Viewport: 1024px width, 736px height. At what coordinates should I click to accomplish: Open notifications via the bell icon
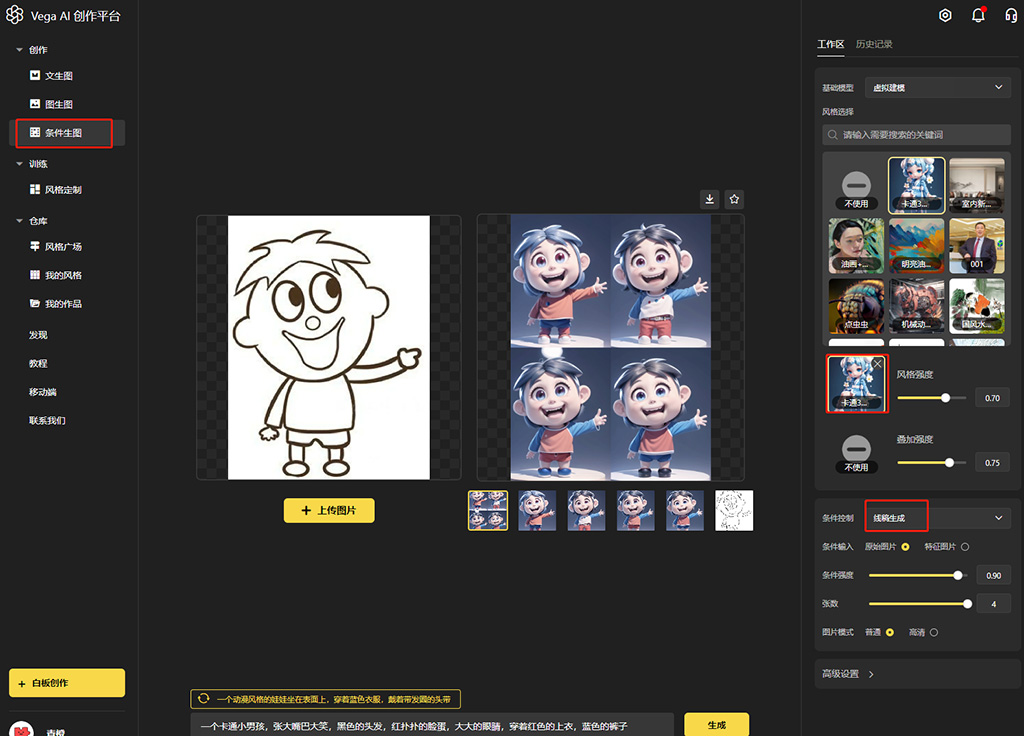click(x=978, y=15)
